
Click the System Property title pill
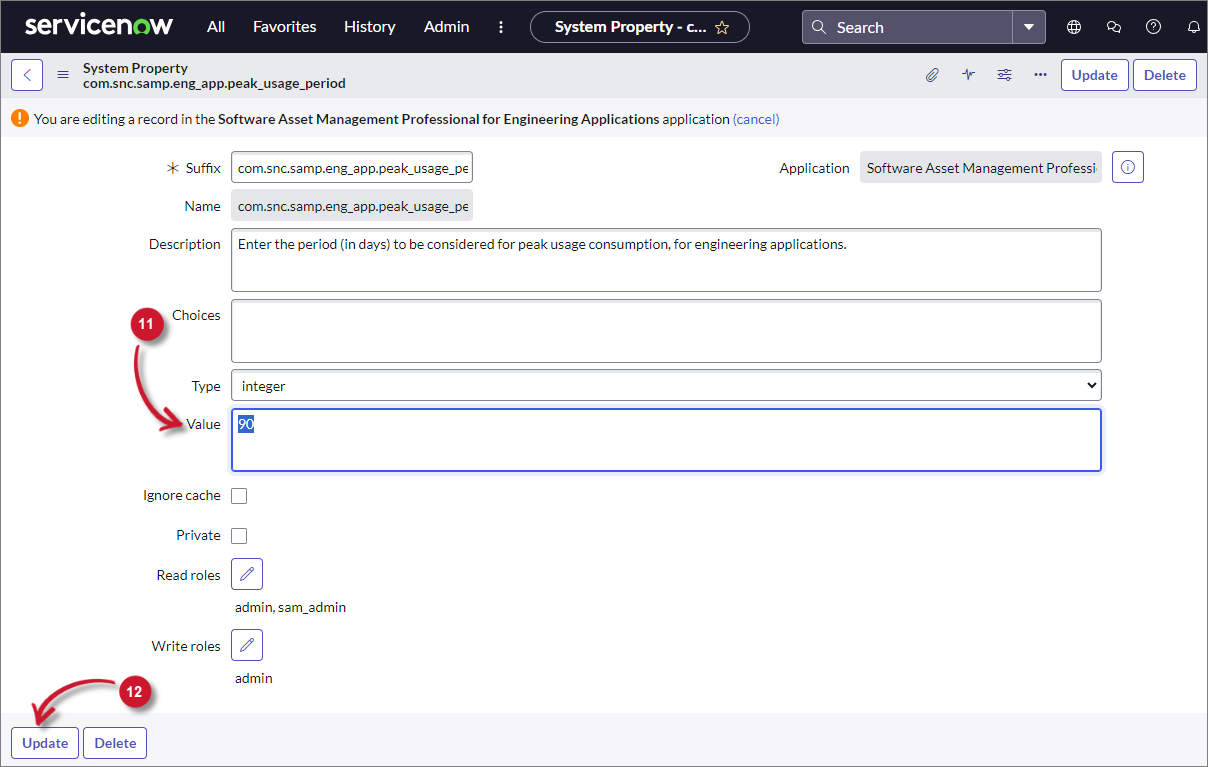pos(640,27)
